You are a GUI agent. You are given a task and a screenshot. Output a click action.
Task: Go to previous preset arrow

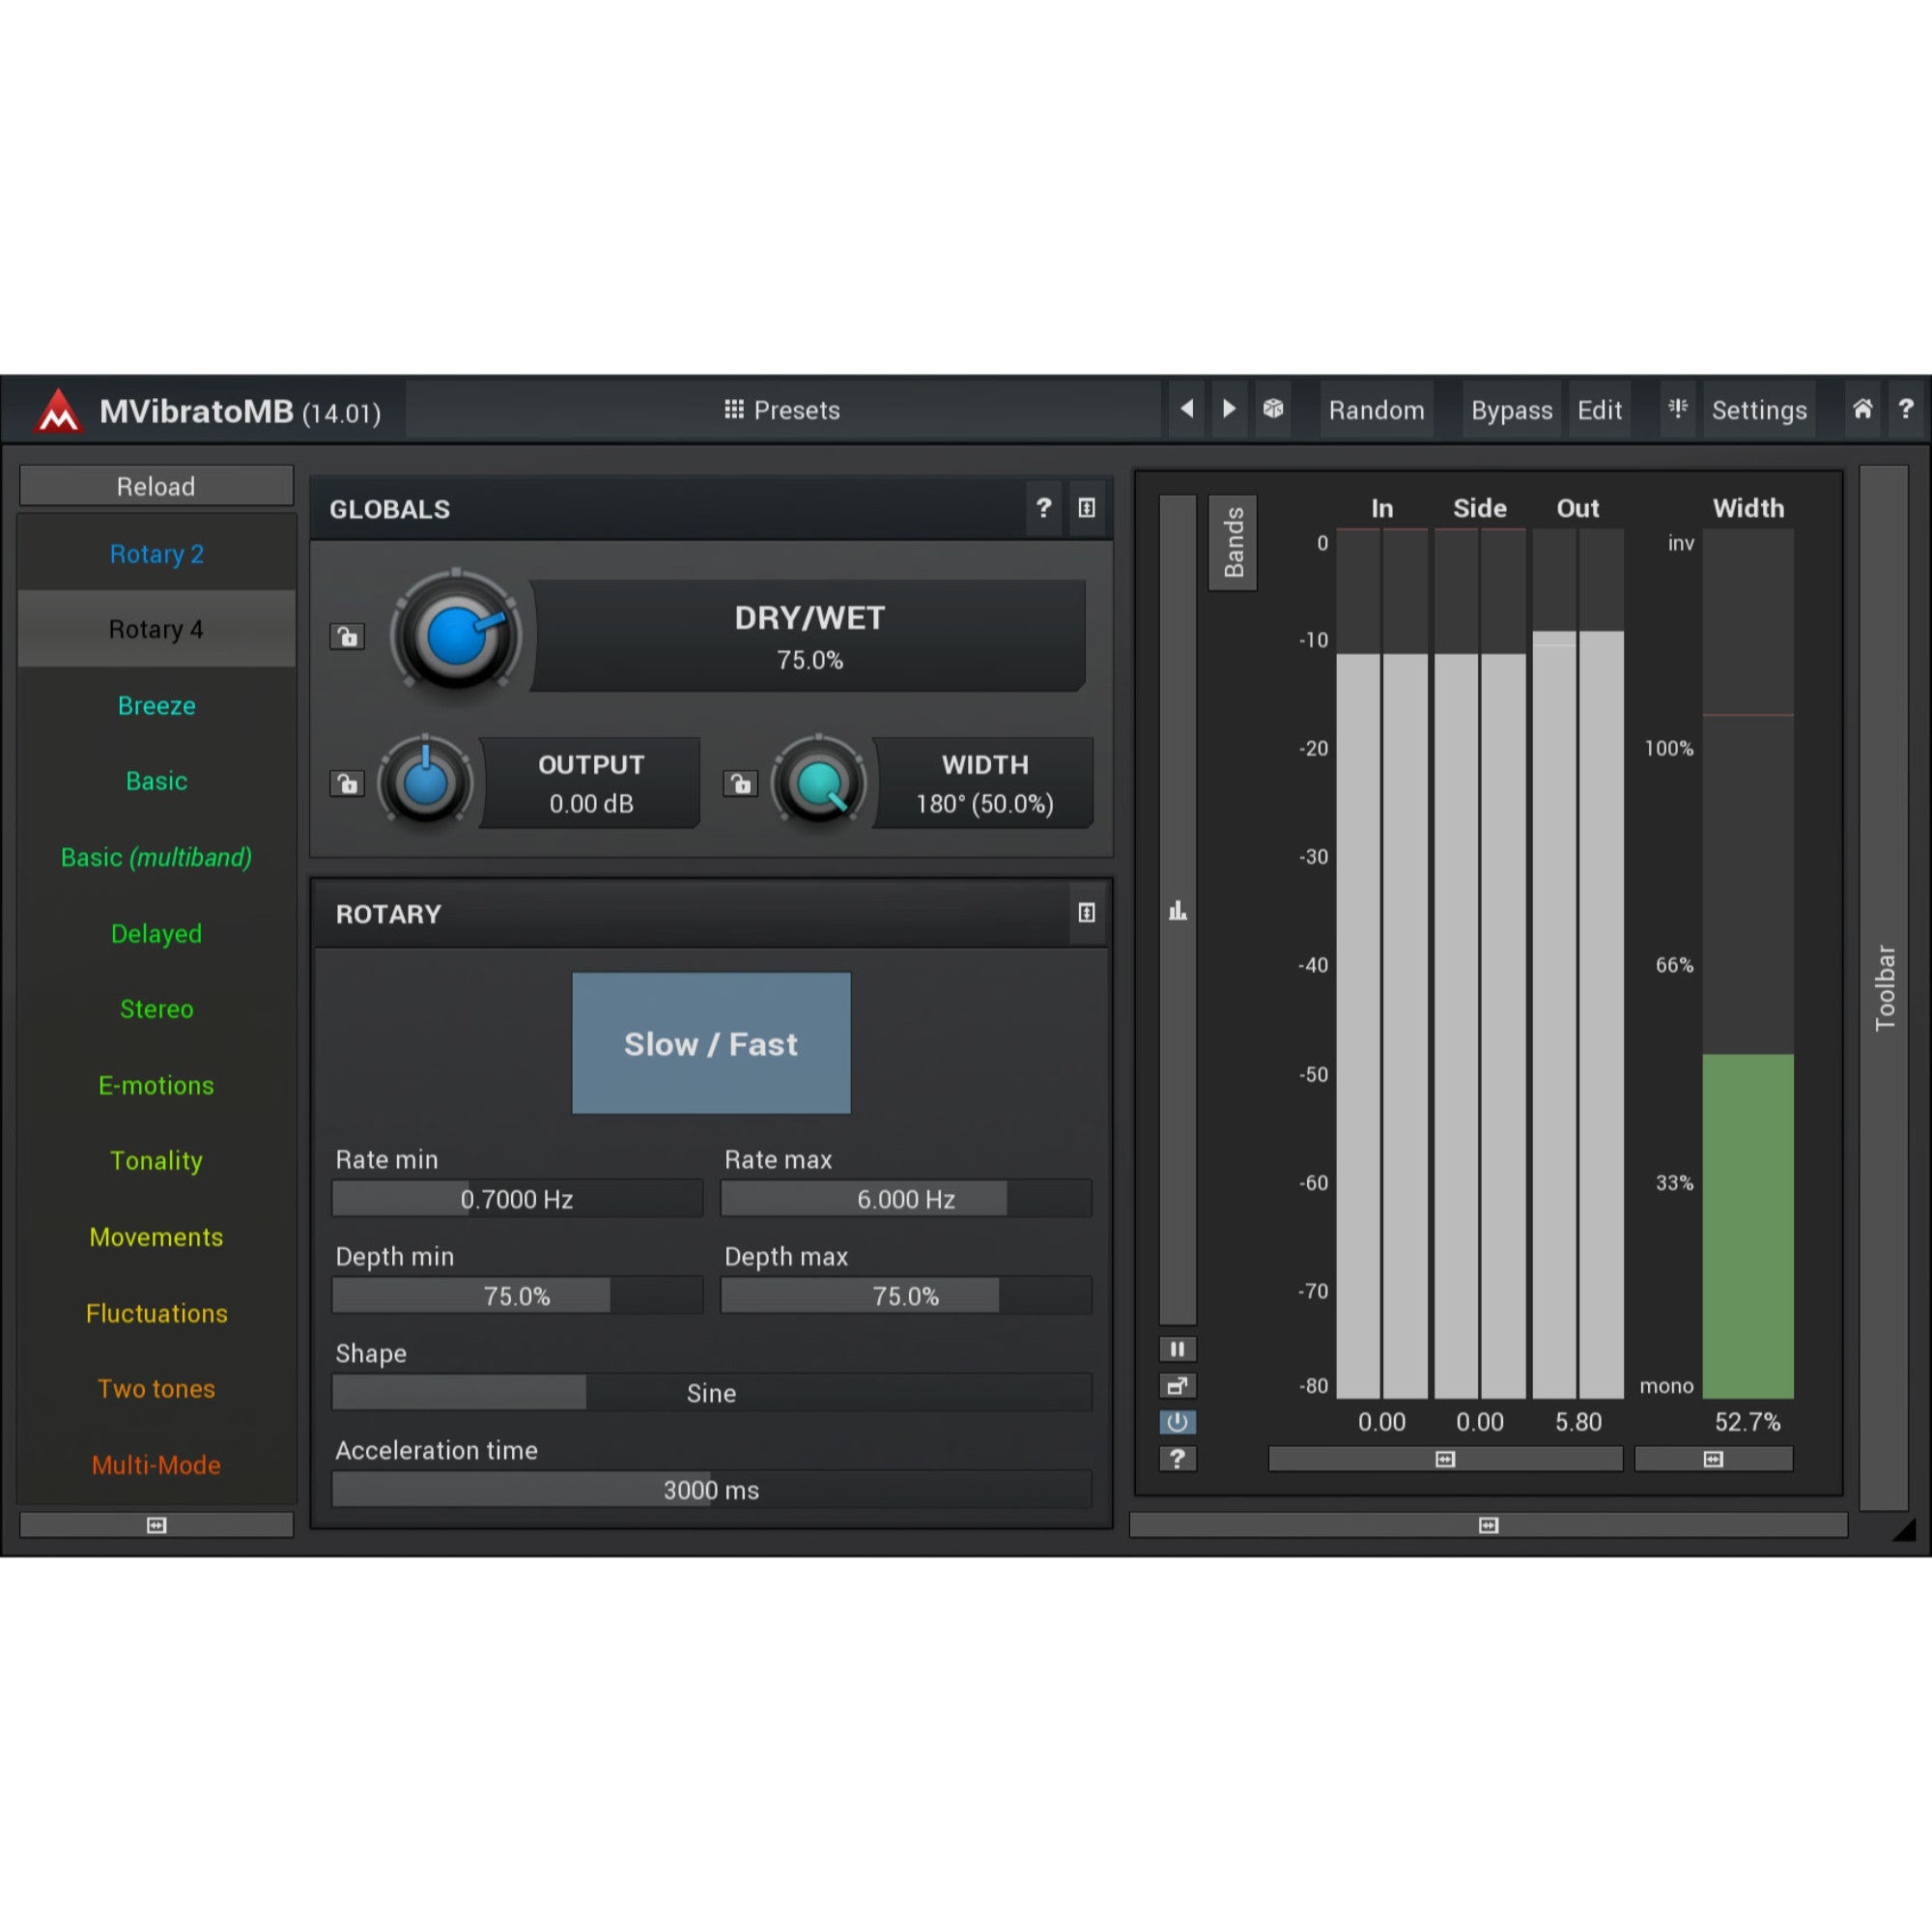[1187, 409]
